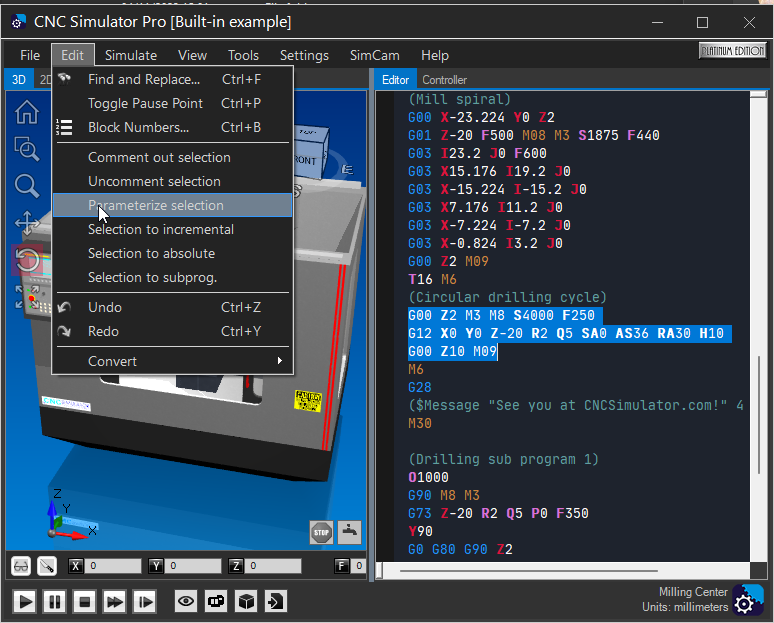
Task: Choose Comment out selection
Action: (172, 157)
